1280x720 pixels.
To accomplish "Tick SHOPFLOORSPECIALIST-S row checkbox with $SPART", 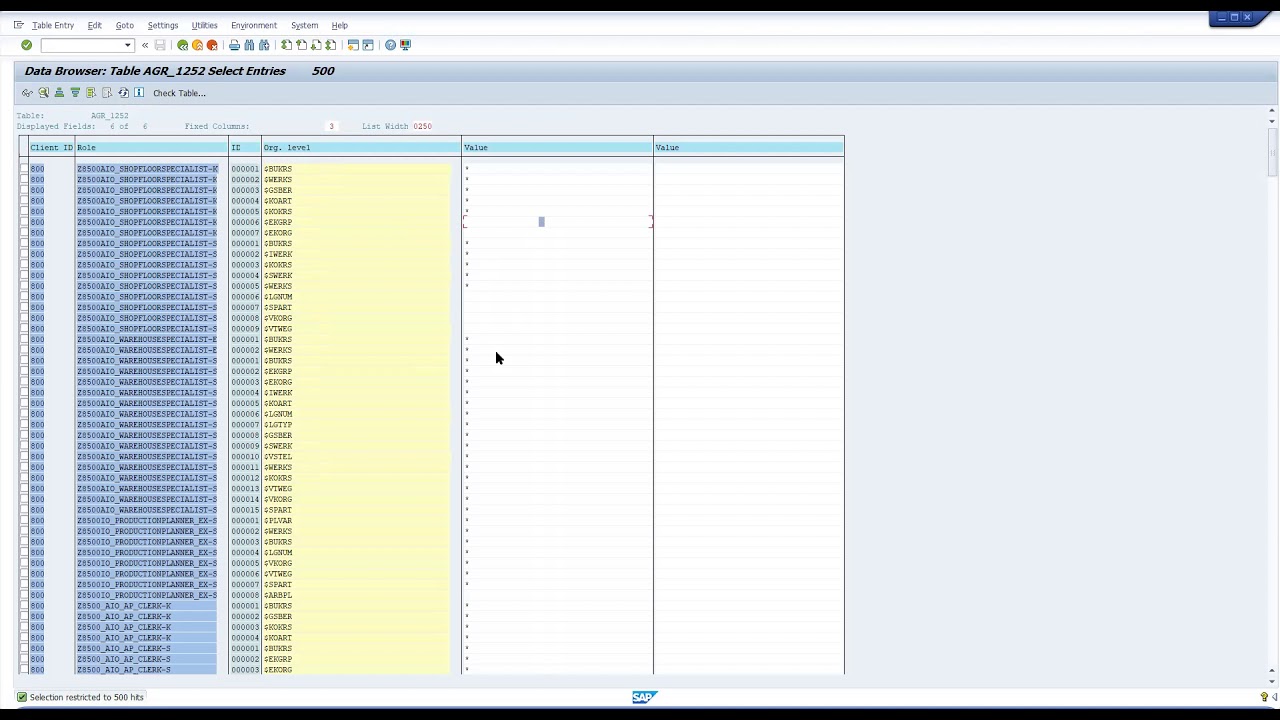I will (24, 308).
